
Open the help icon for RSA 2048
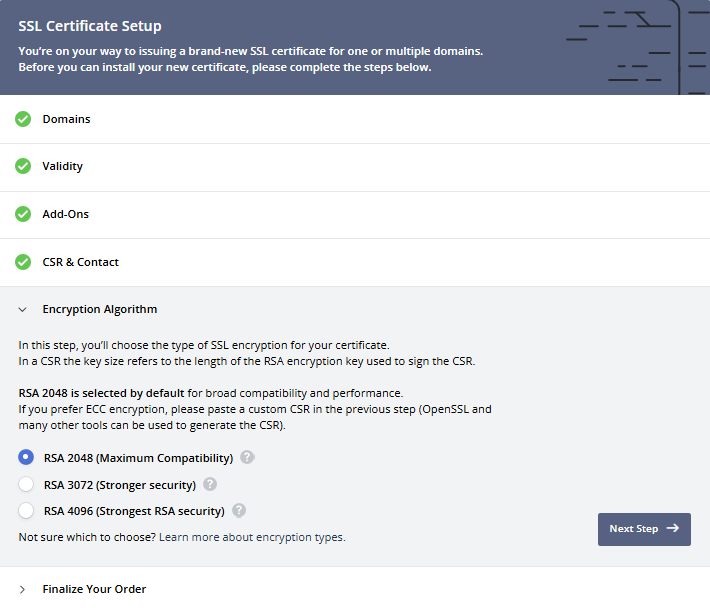pyautogui.click(x=247, y=458)
